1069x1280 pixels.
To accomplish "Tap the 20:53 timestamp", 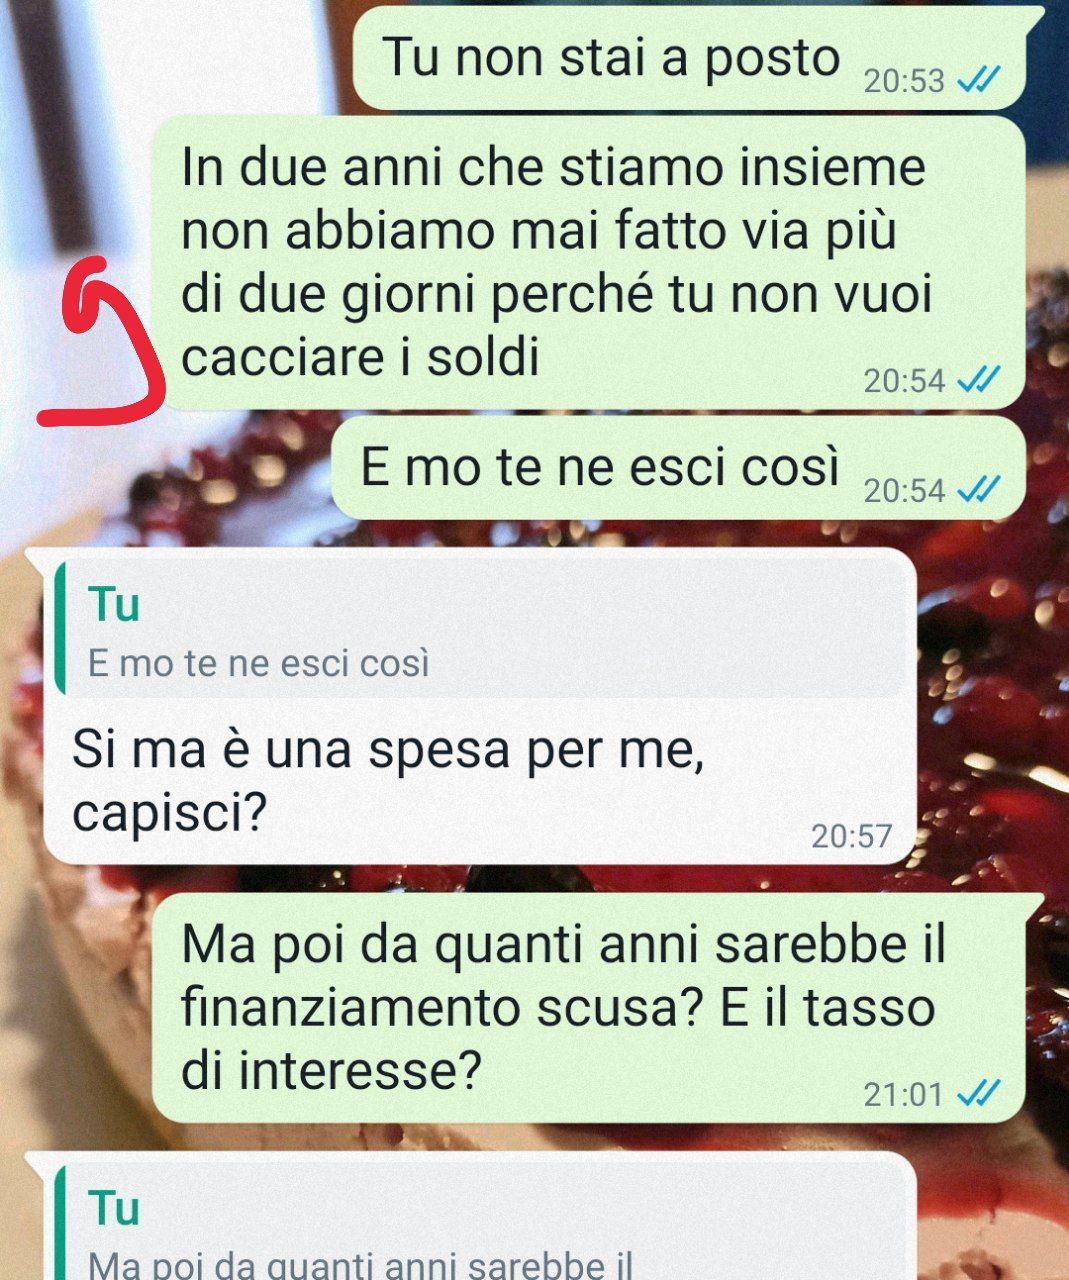I will pyautogui.click(x=904, y=81).
